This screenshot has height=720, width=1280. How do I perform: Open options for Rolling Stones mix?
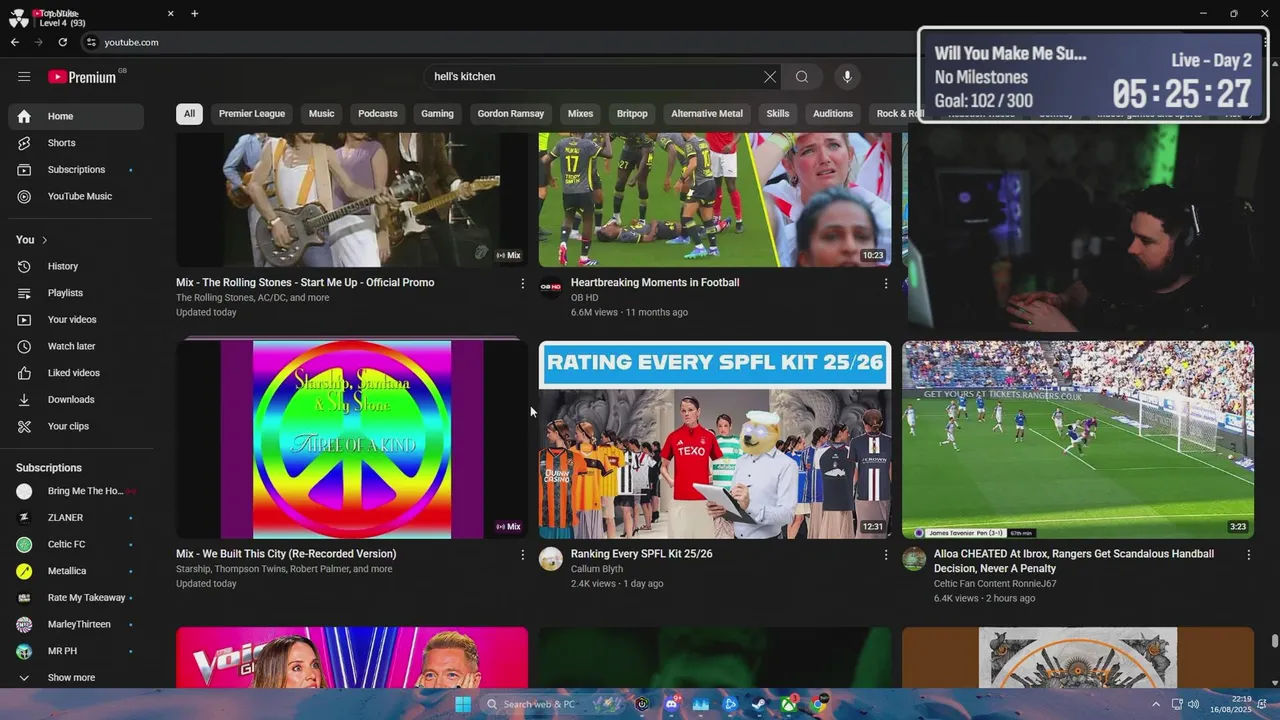pyautogui.click(x=522, y=284)
